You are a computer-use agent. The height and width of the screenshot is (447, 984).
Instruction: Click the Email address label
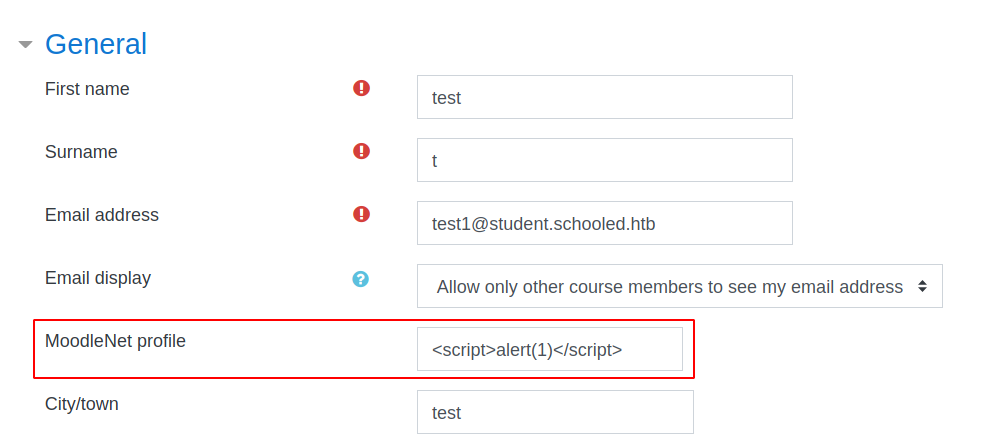click(x=102, y=215)
